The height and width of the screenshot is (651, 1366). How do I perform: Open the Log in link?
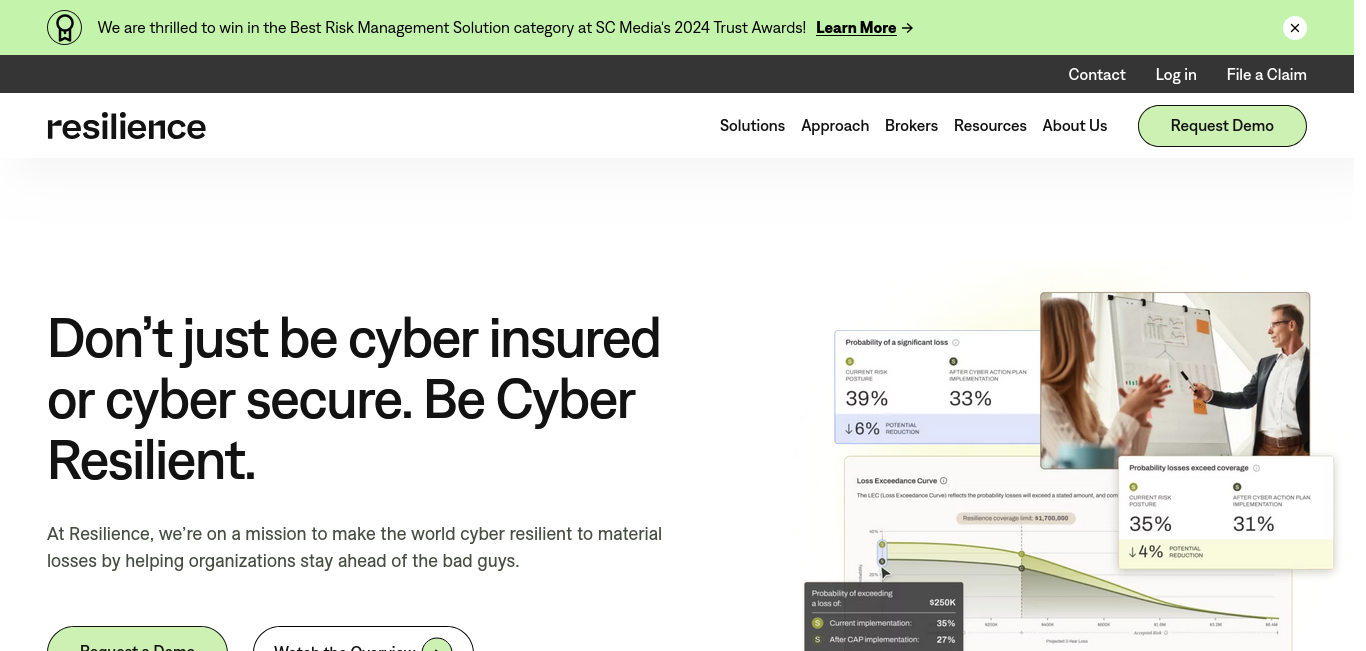tap(1176, 74)
